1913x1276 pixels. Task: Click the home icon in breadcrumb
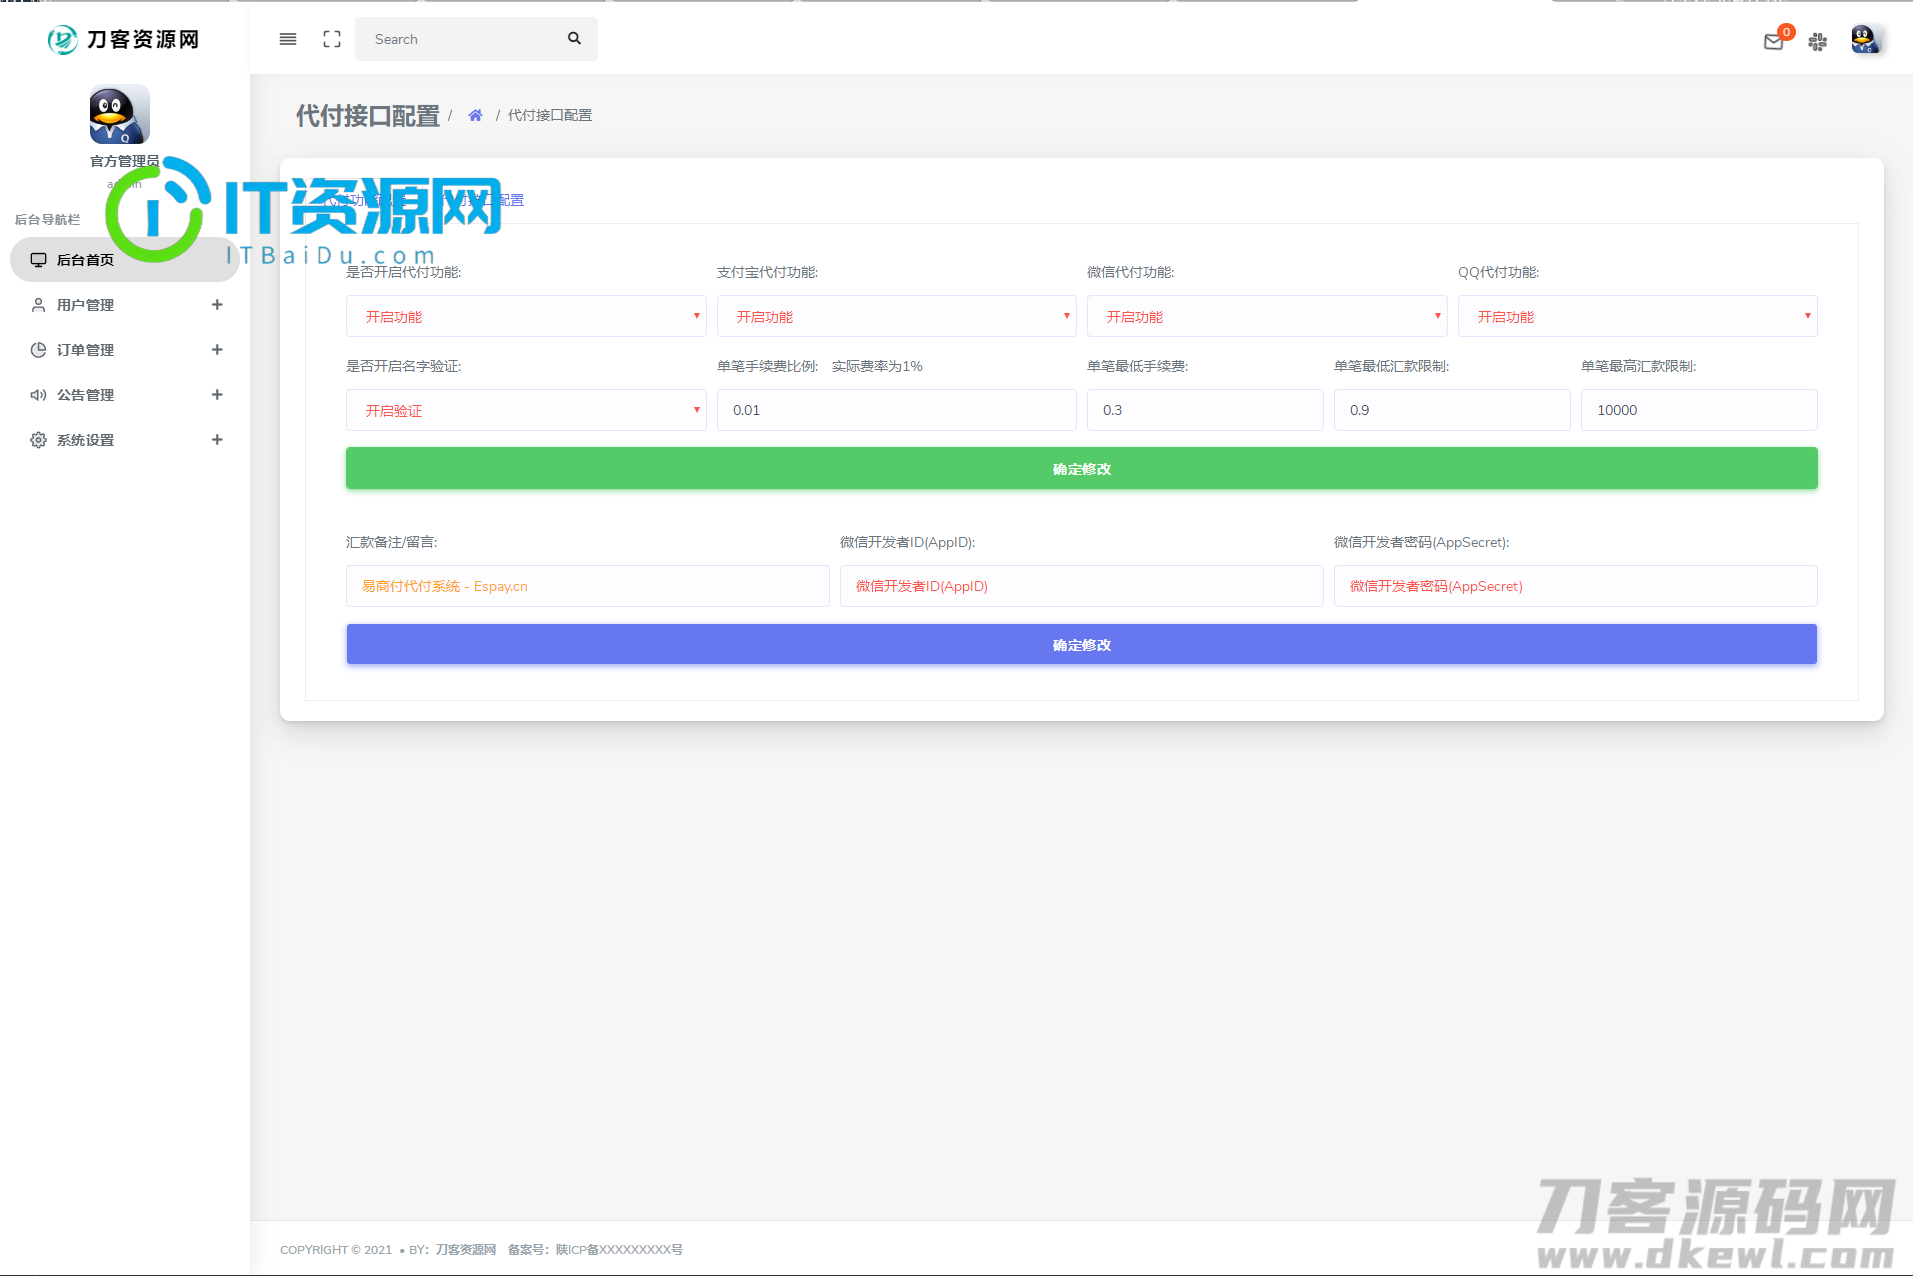pyautogui.click(x=475, y=115)
